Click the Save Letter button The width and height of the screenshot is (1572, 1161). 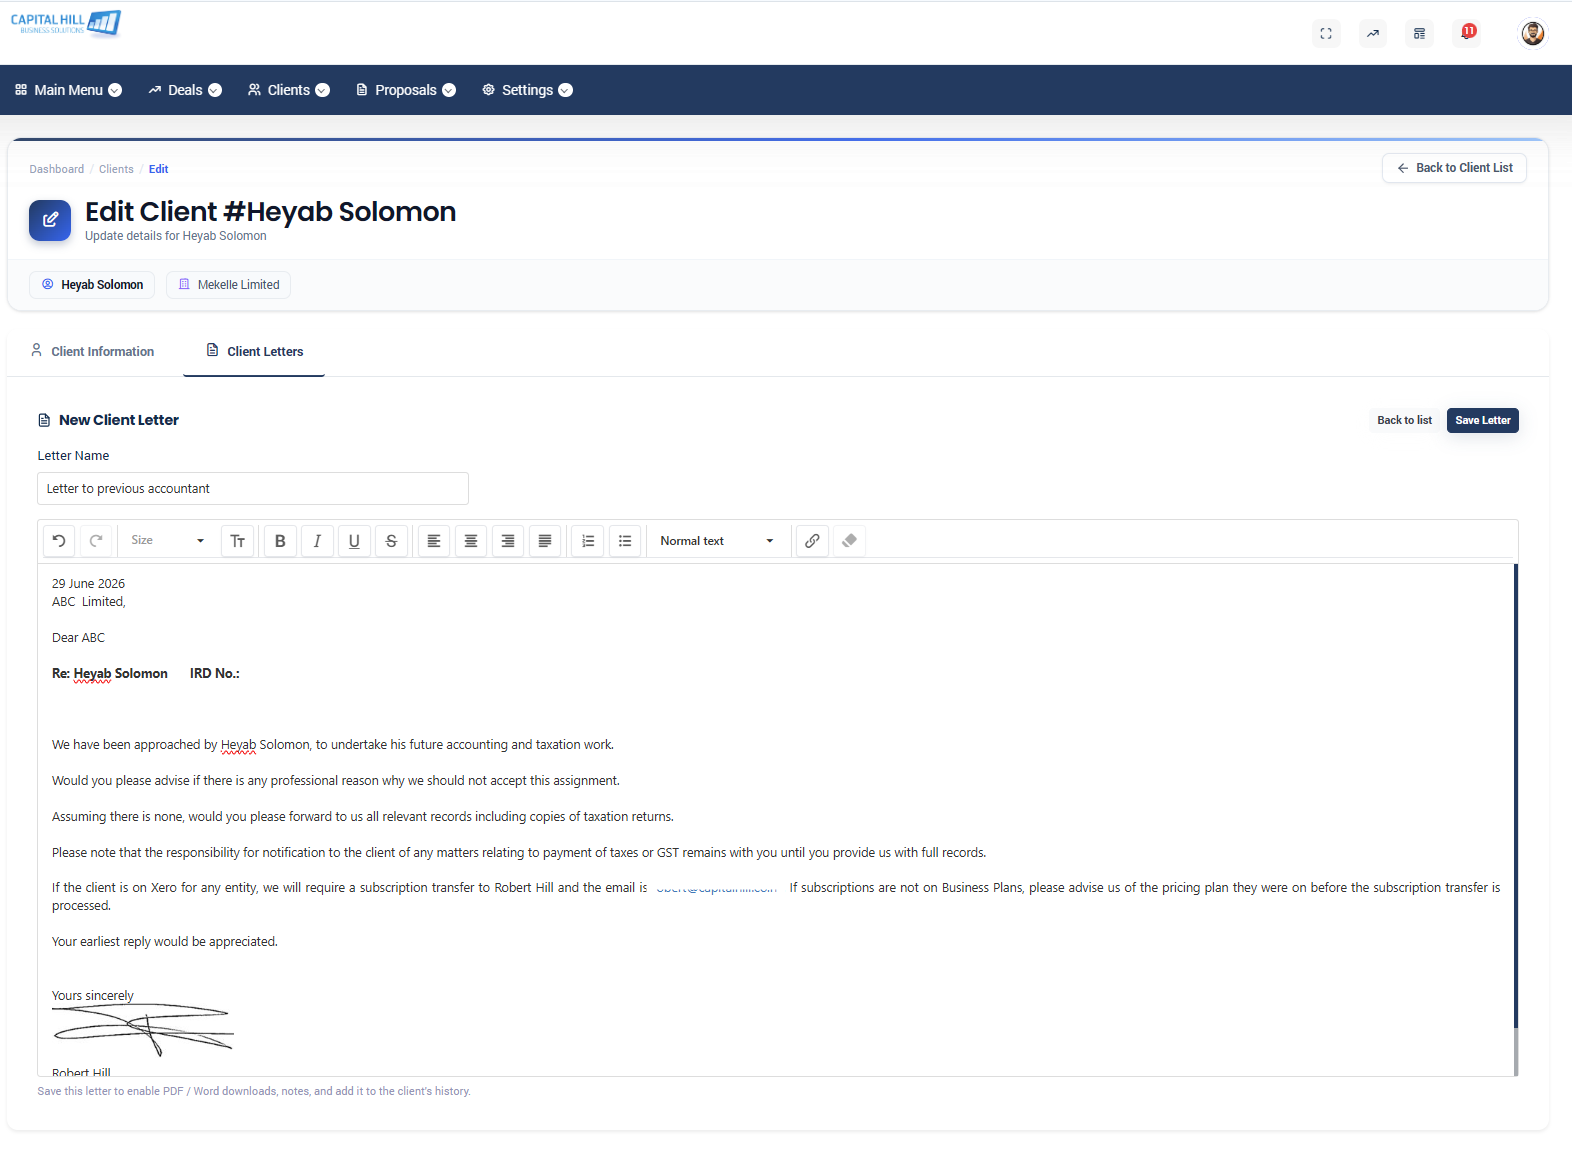pyautogui.click(x=1483, y=420)
